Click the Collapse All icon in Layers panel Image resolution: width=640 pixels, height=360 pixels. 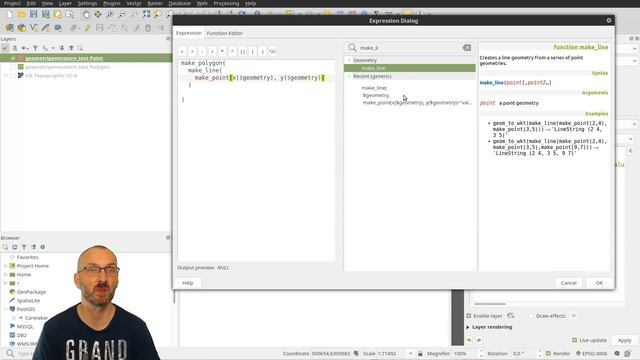(x=71, y=48)
